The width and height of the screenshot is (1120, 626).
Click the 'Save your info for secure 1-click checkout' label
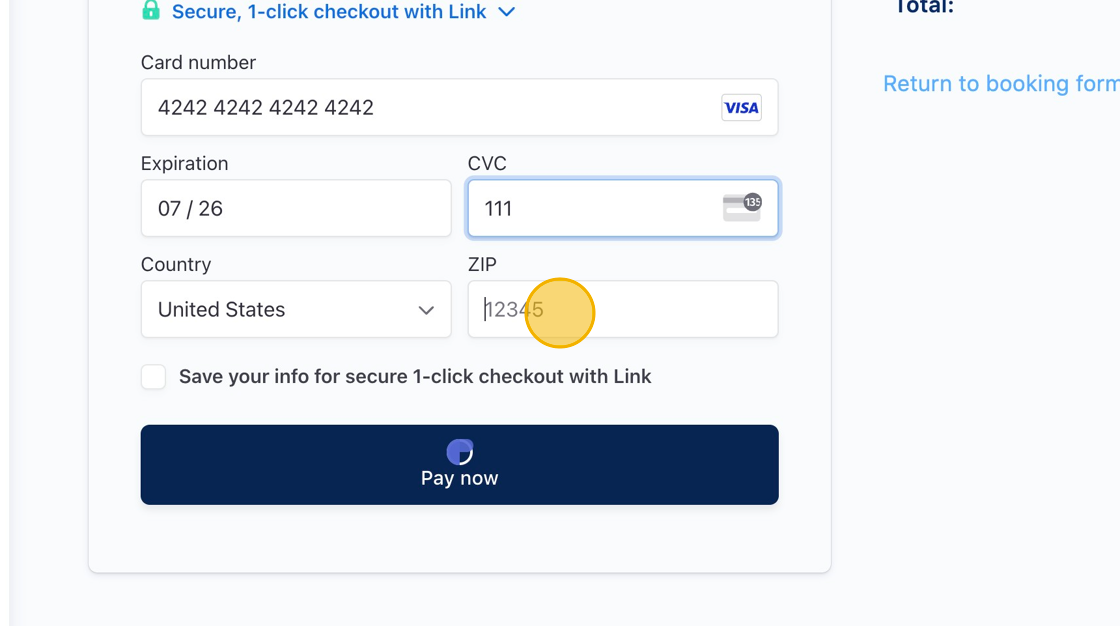pyautogui.click(x=415, y=377)
